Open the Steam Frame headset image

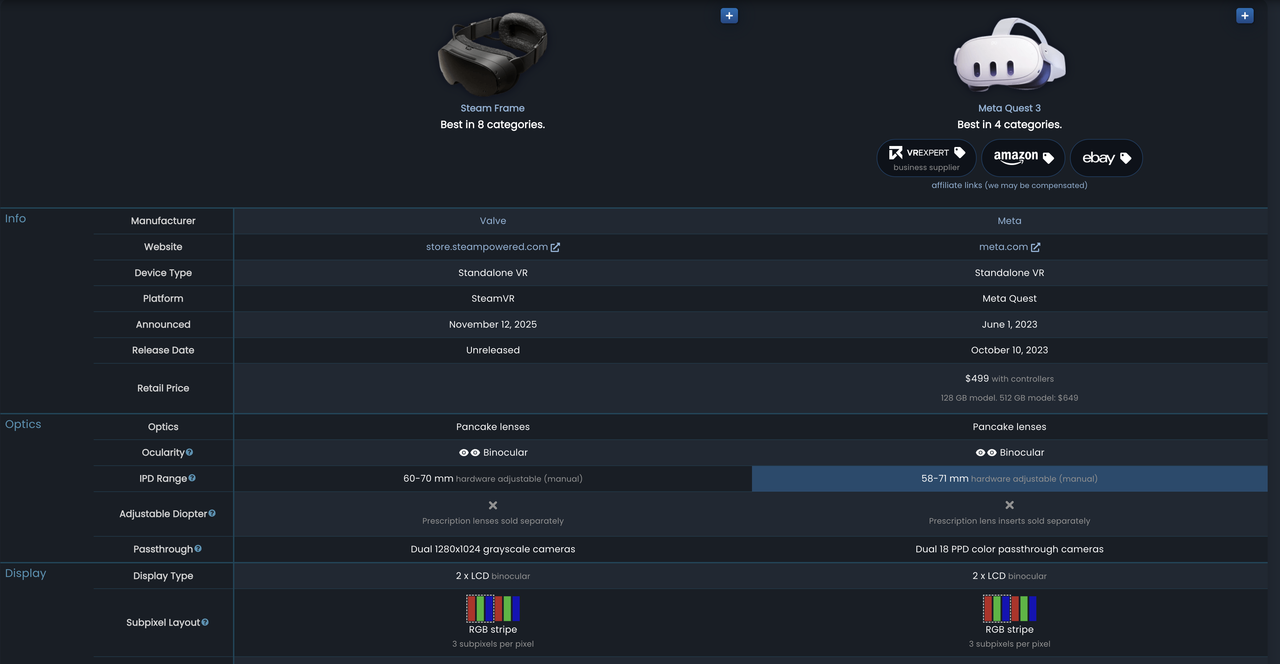[x=492, y=55]
